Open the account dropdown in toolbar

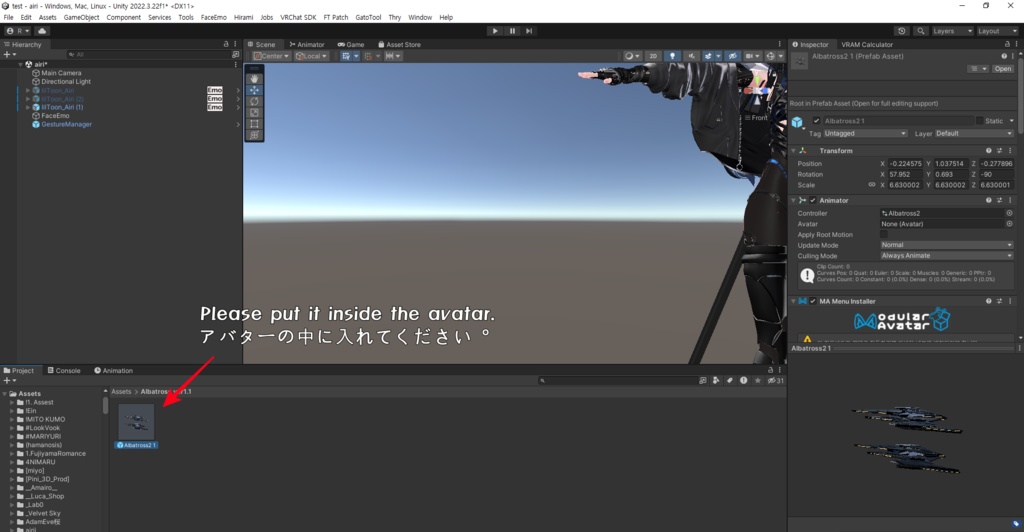18,31
